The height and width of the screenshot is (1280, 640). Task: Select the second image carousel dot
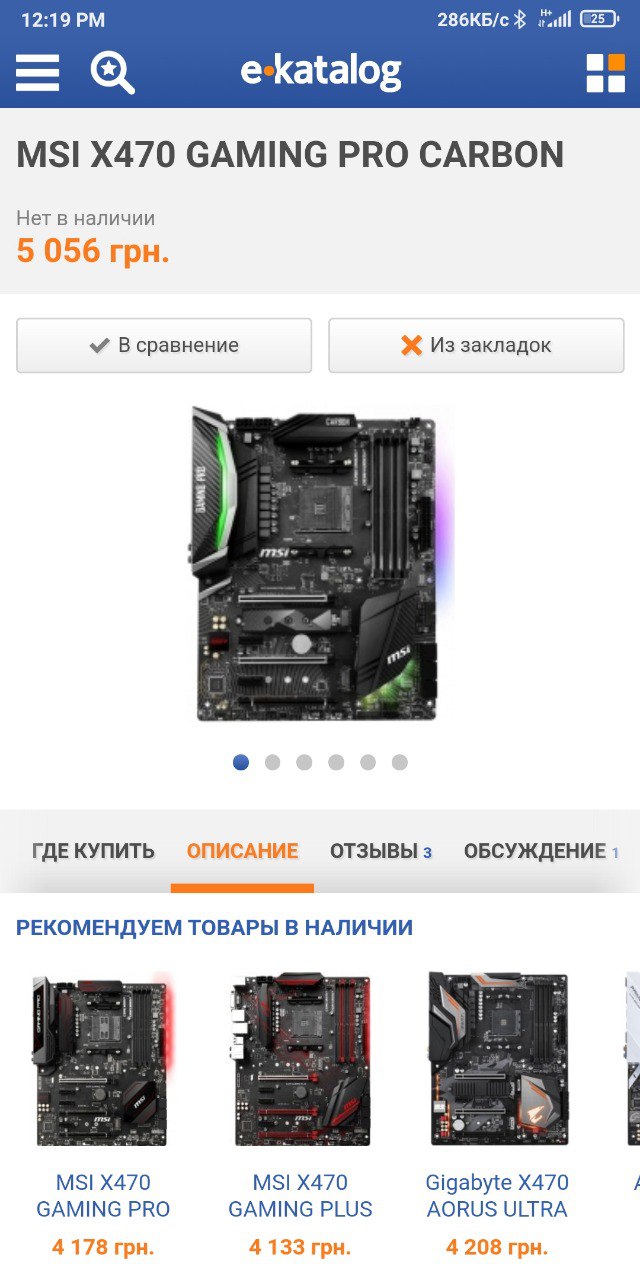pos(272,762)
